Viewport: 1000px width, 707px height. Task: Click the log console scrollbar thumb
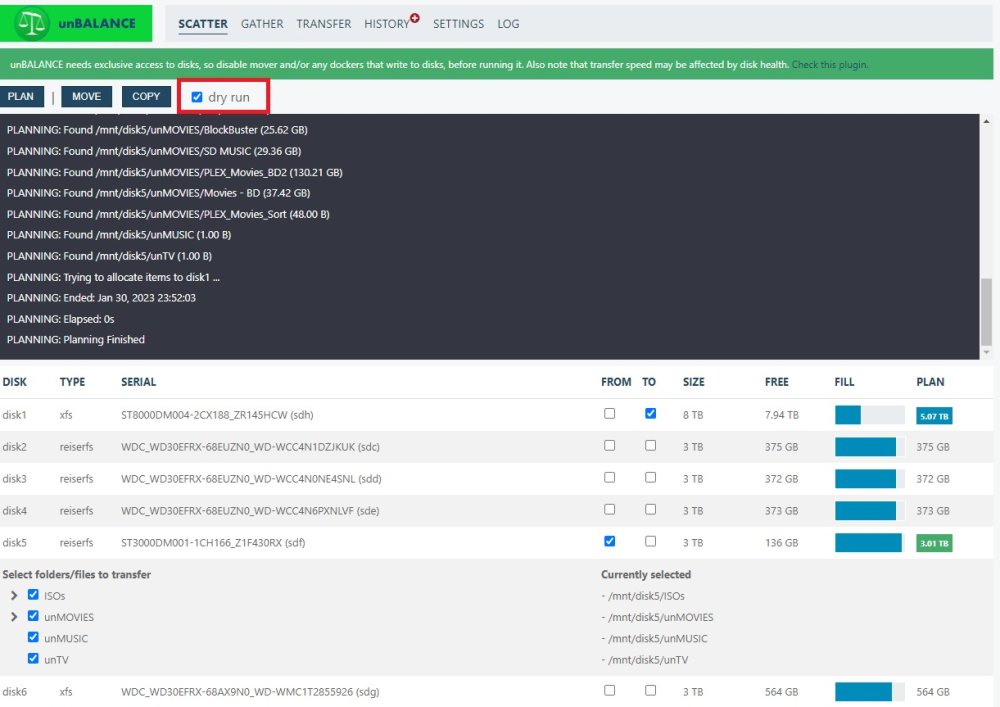pyautogui.click(x=987, y=311)
